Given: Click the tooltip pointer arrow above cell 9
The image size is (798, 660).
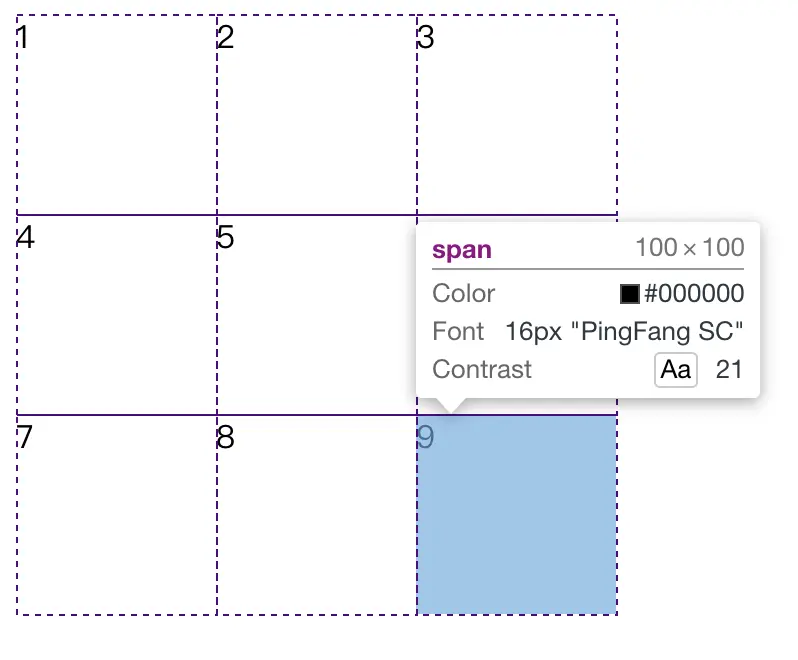Looking at the screenshot, I should [x=450, y=405].
